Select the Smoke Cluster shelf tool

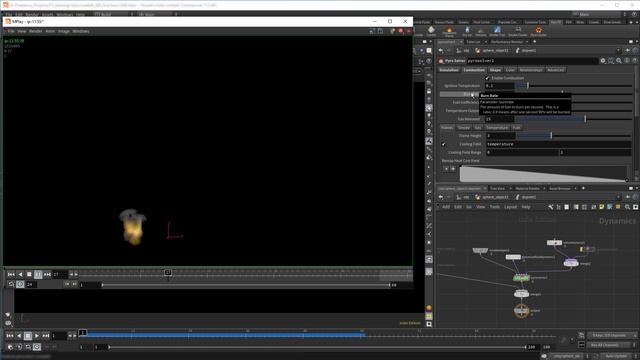518,31
